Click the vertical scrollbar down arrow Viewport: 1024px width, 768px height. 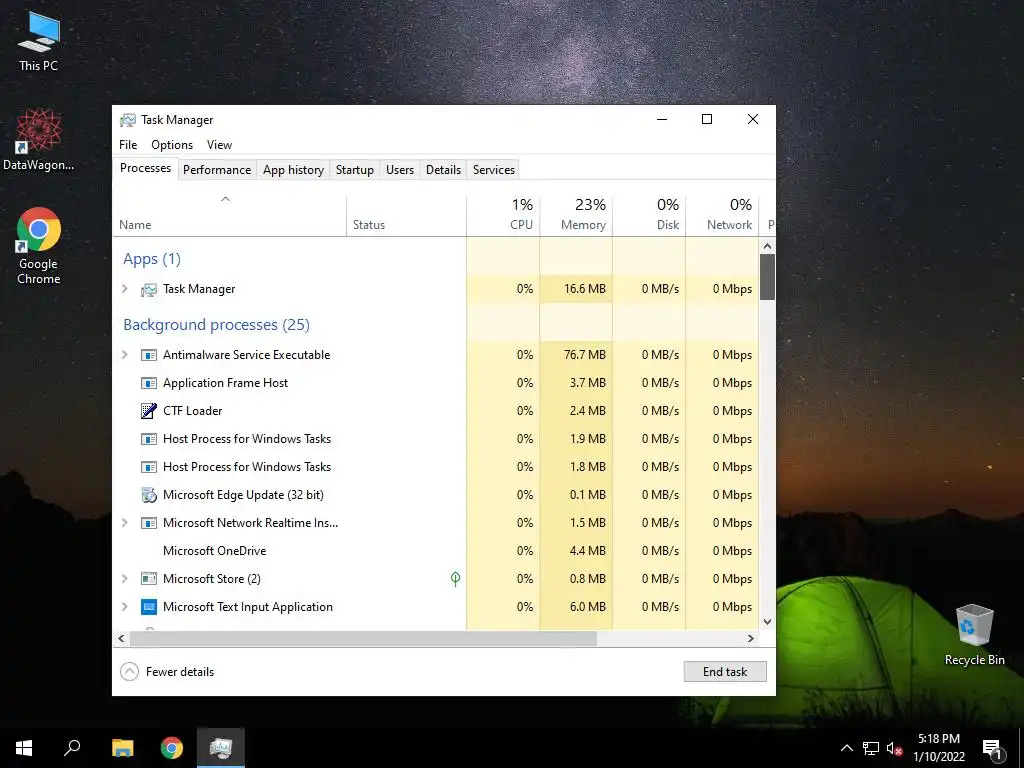[767, 622]
